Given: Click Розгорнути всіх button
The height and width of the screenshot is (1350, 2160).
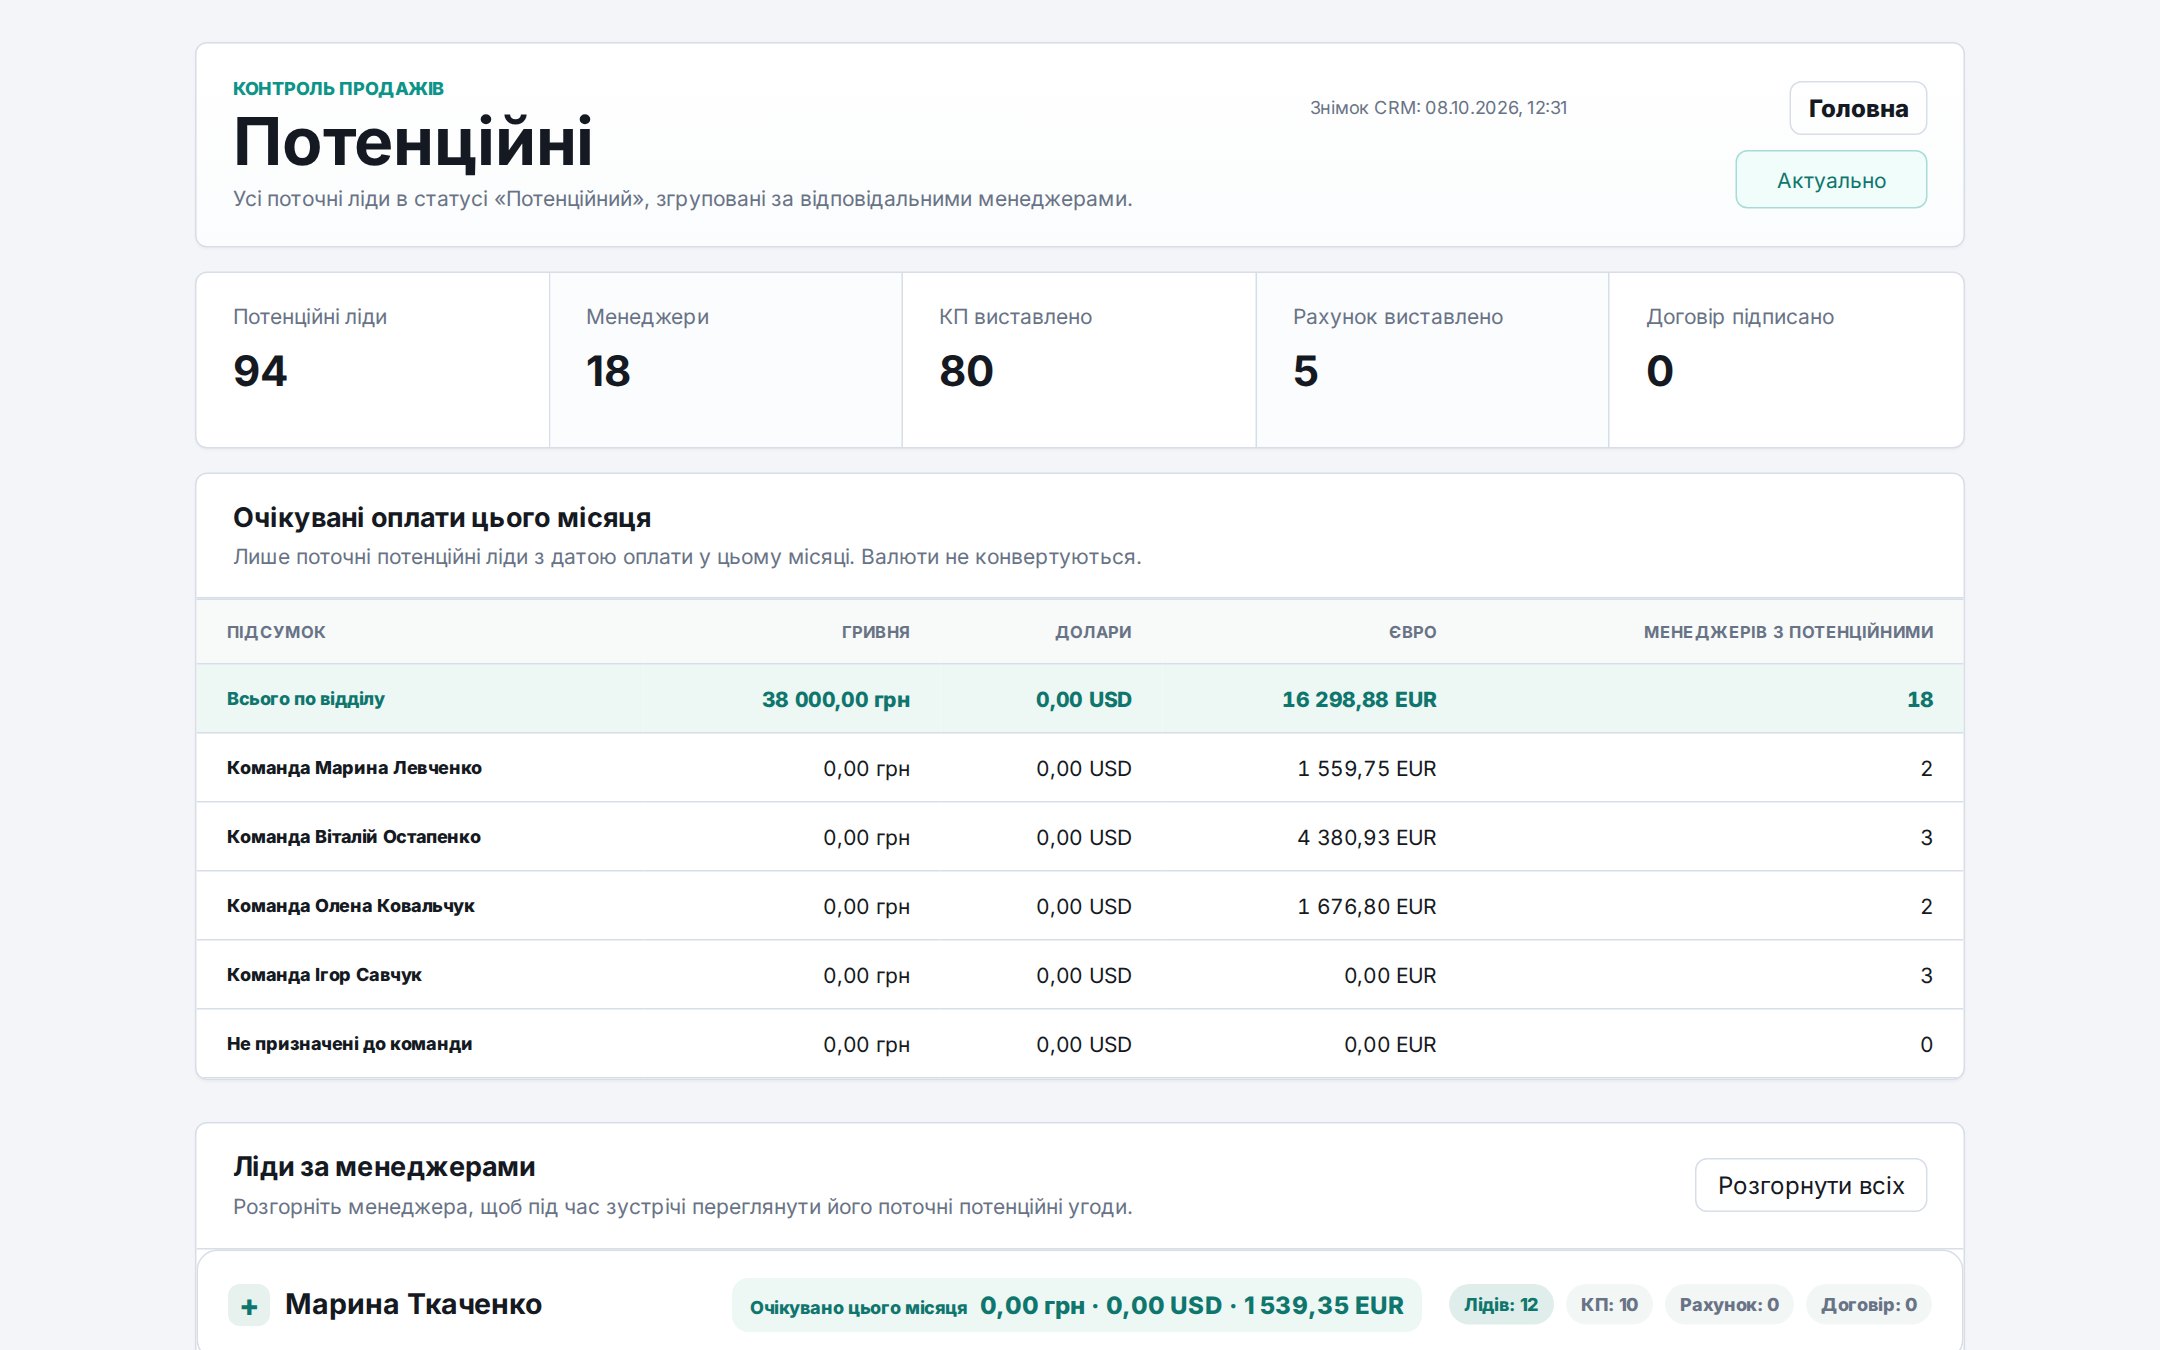Looking at the screenshot, I should click(1811, 1185).
